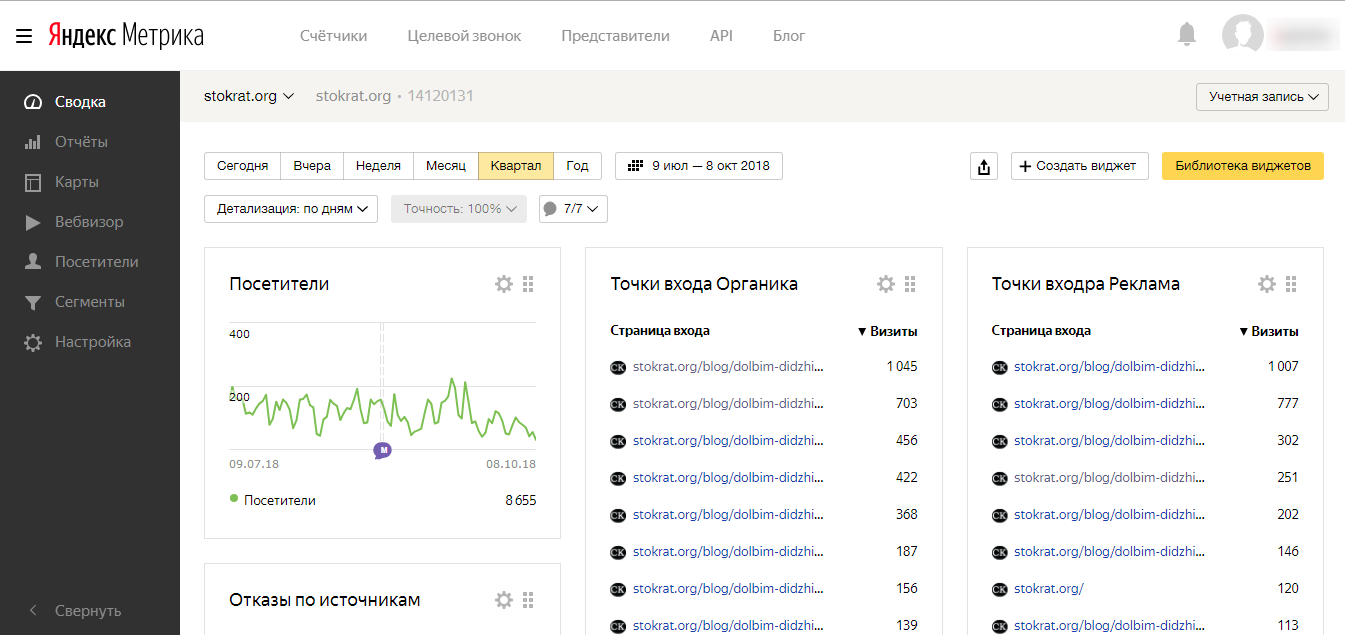Open Вебвизор in the sidebar
The height and width of the screenshot is (635, 1345).
[88, 222]
